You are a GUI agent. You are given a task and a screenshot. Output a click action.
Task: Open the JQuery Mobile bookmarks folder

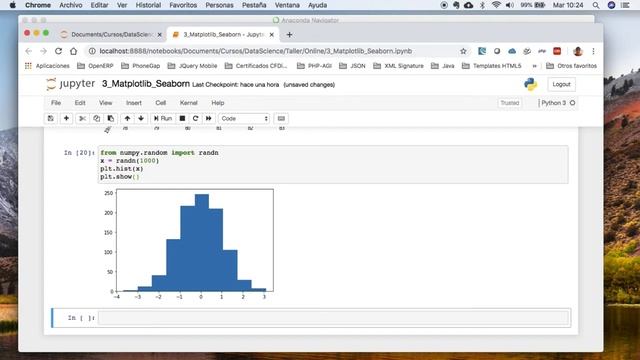pos(193,66)
